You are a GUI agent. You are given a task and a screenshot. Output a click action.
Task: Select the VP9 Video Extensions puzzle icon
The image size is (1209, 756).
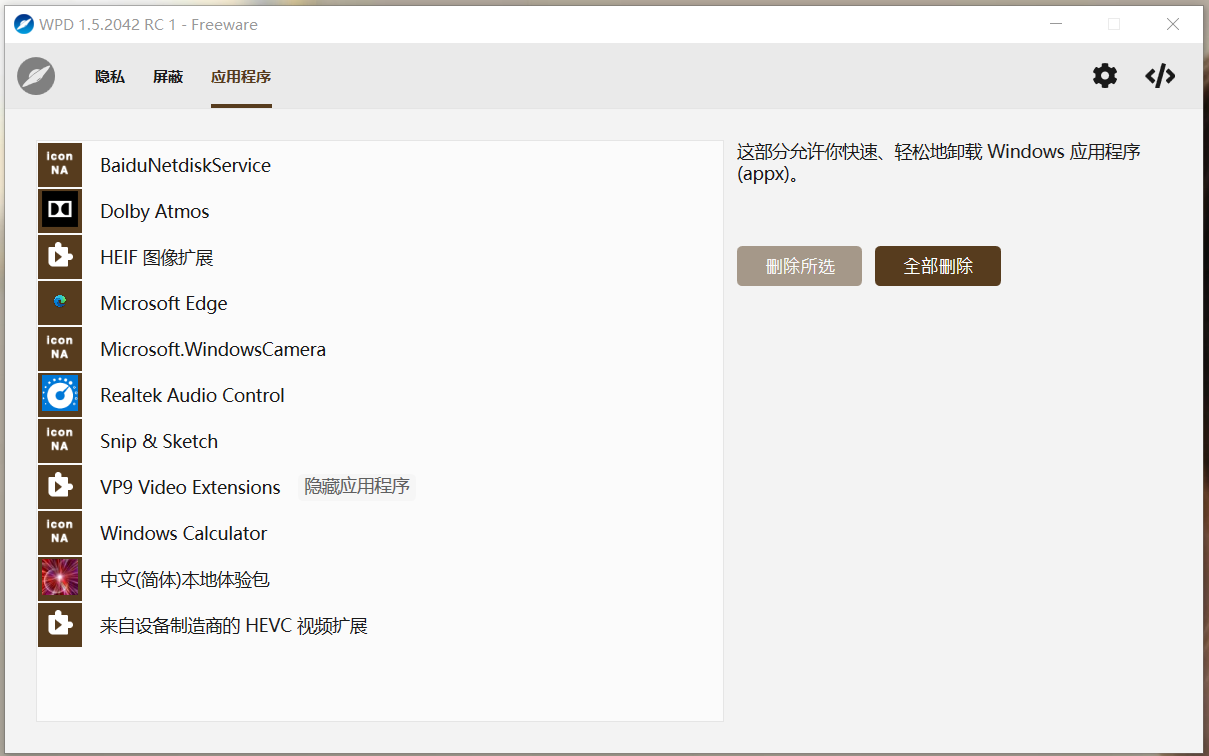coord(60,487)
